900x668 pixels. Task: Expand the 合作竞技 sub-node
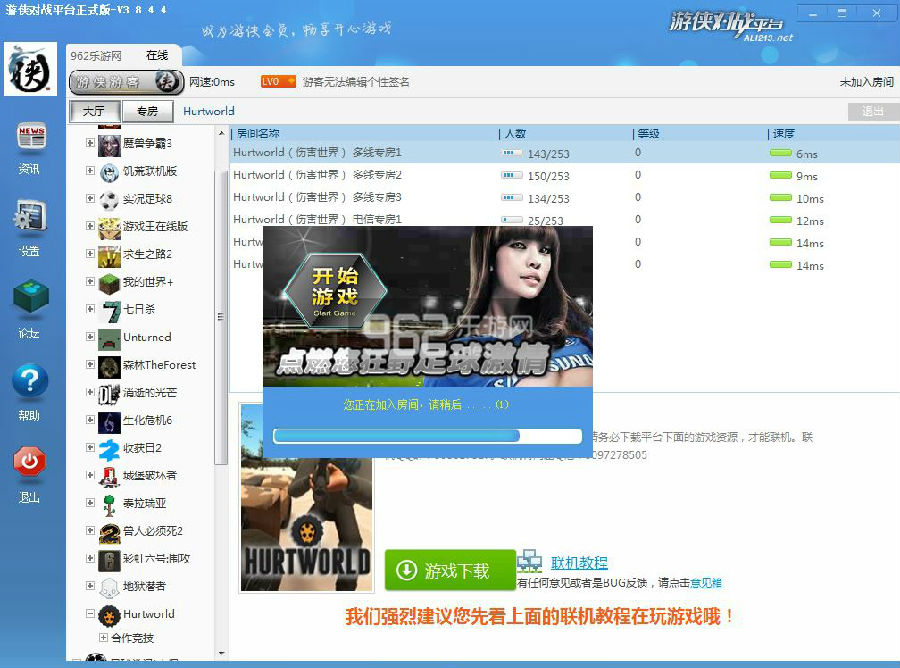[x=103, y=638]
